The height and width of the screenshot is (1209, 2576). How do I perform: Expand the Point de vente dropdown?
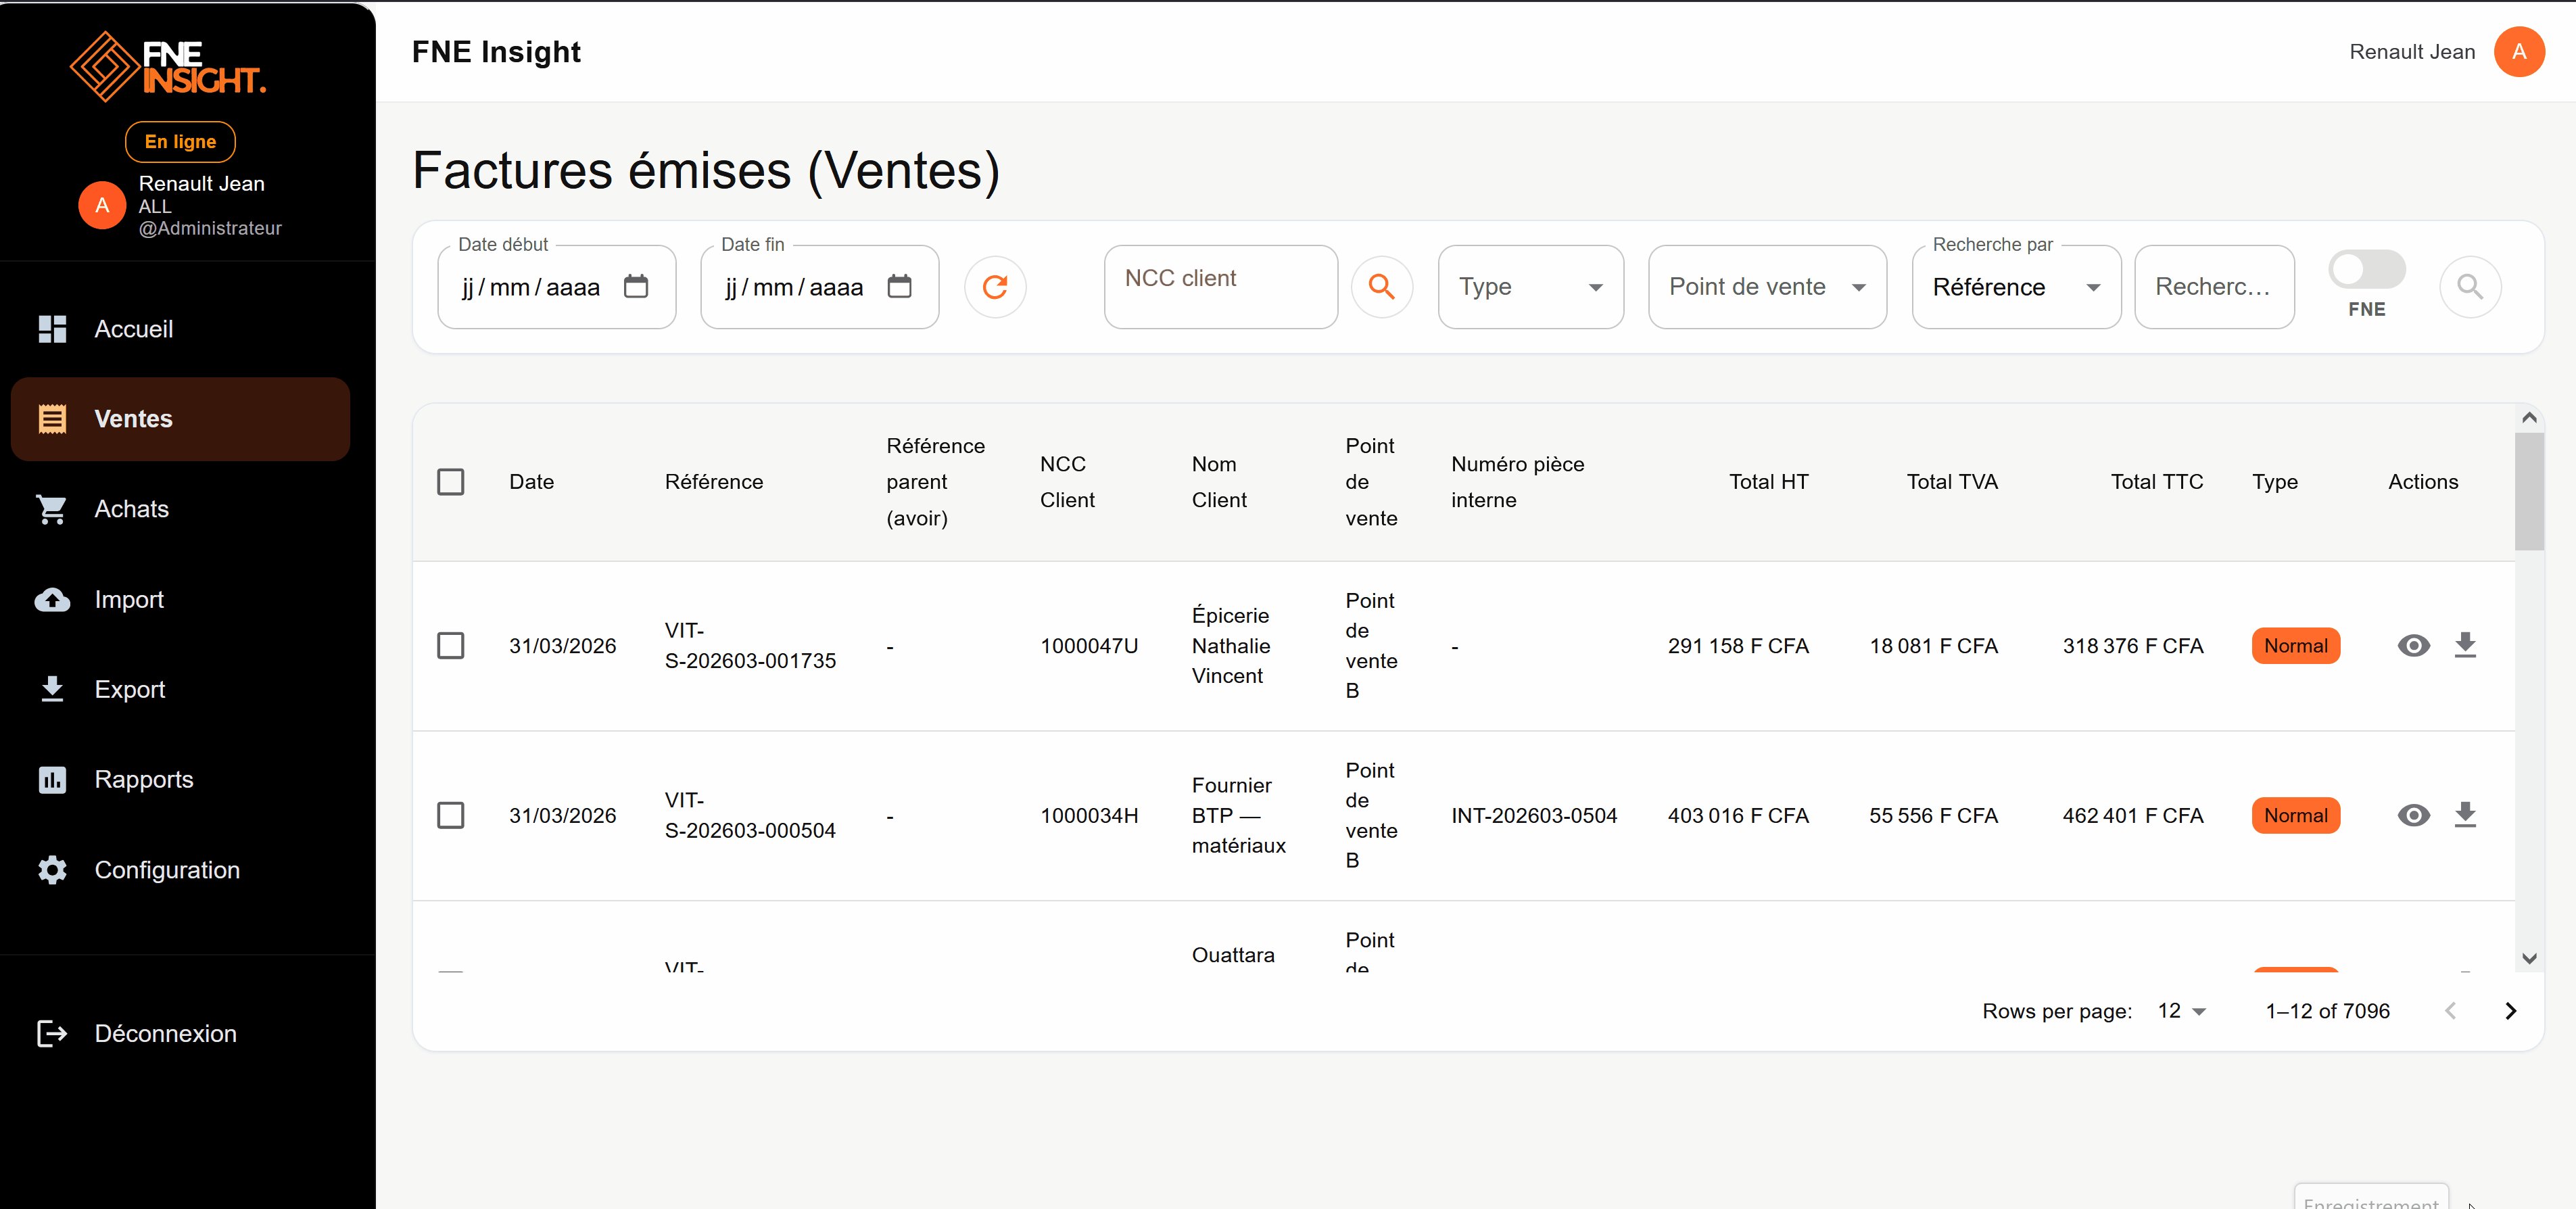click(1766, 287)
